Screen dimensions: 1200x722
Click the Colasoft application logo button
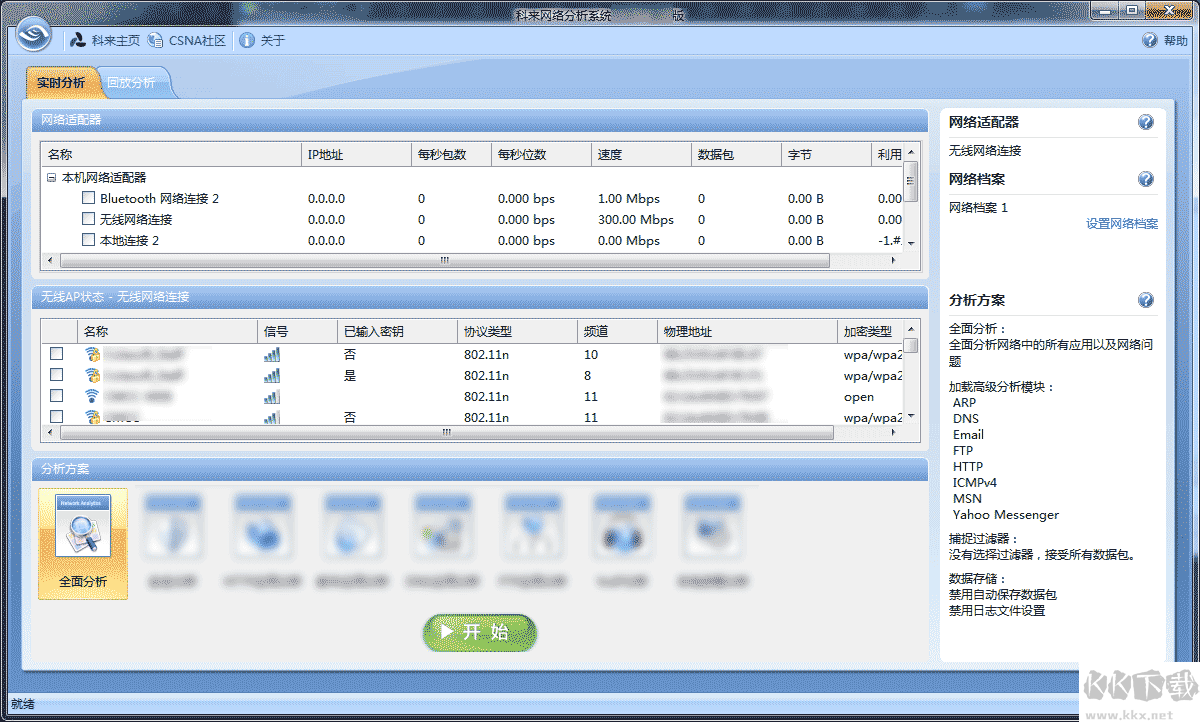[x=36, y=39]
